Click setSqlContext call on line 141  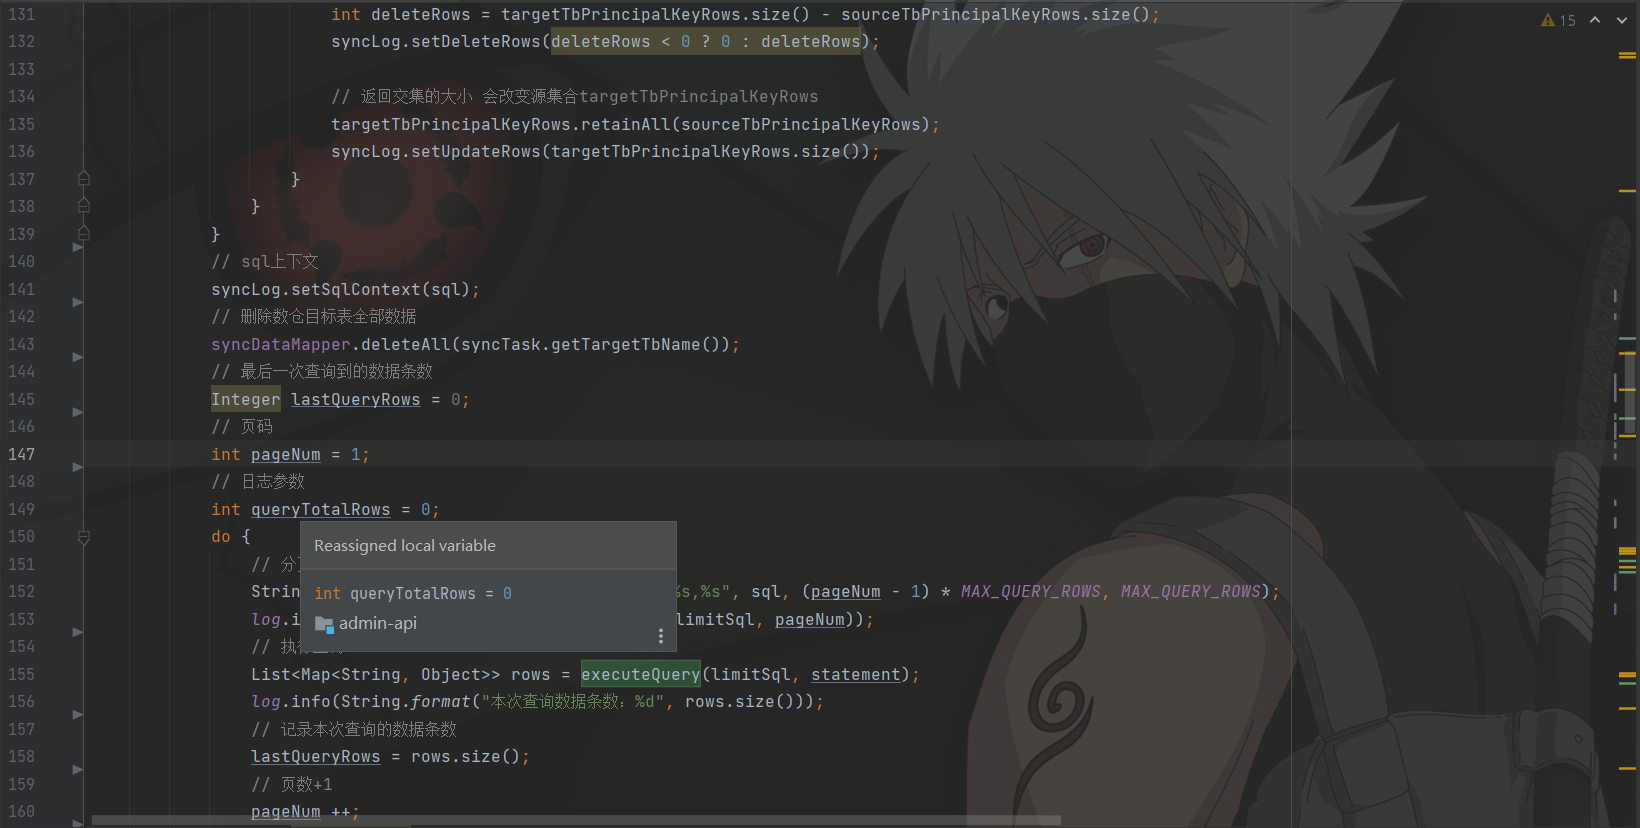tap(356, 289)
